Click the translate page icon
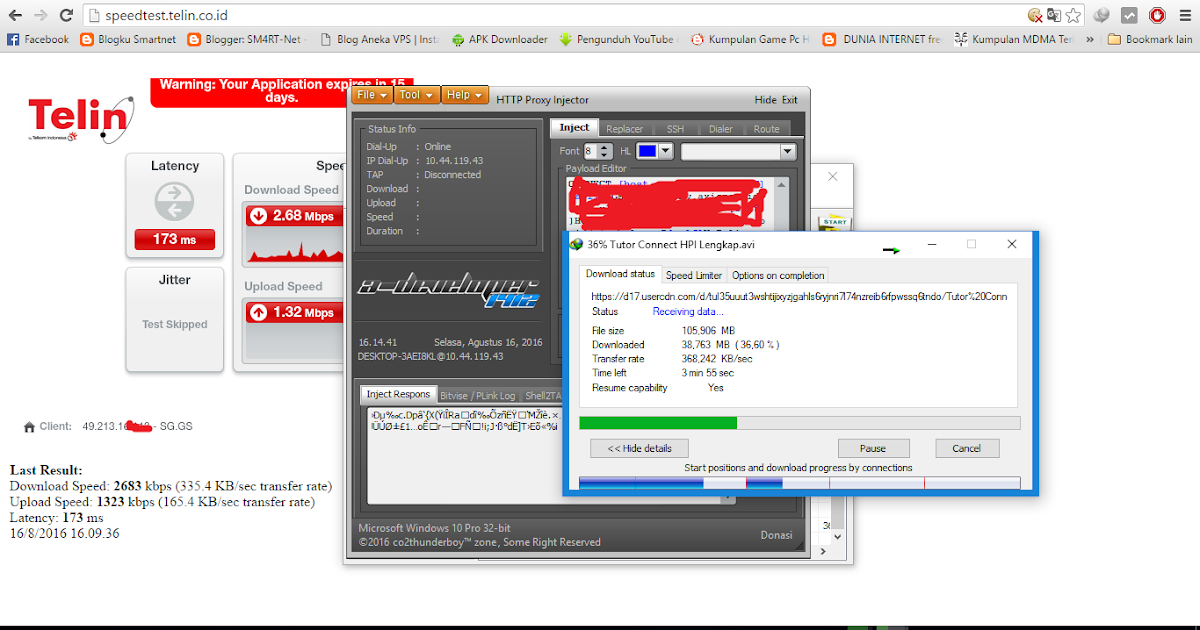 [x=1054, y=15]
